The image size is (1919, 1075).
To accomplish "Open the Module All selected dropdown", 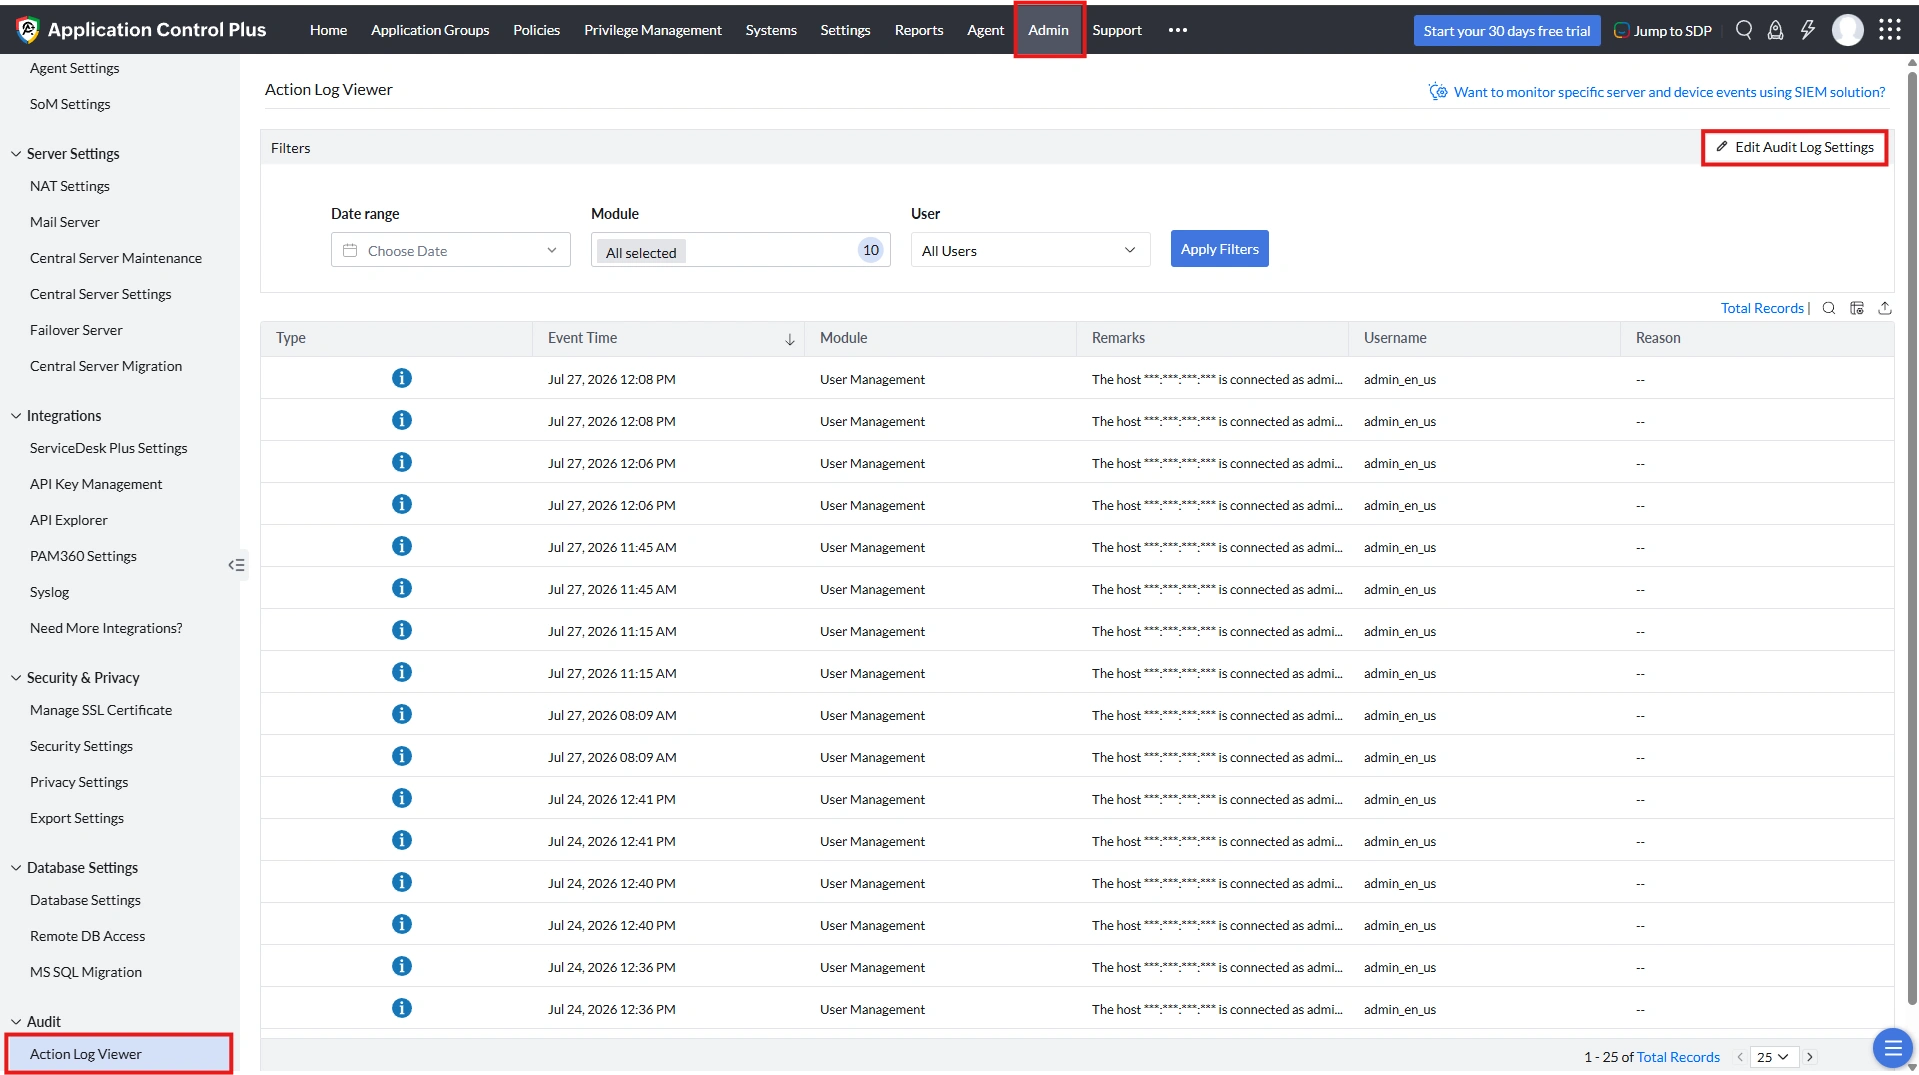I will 741,250.
